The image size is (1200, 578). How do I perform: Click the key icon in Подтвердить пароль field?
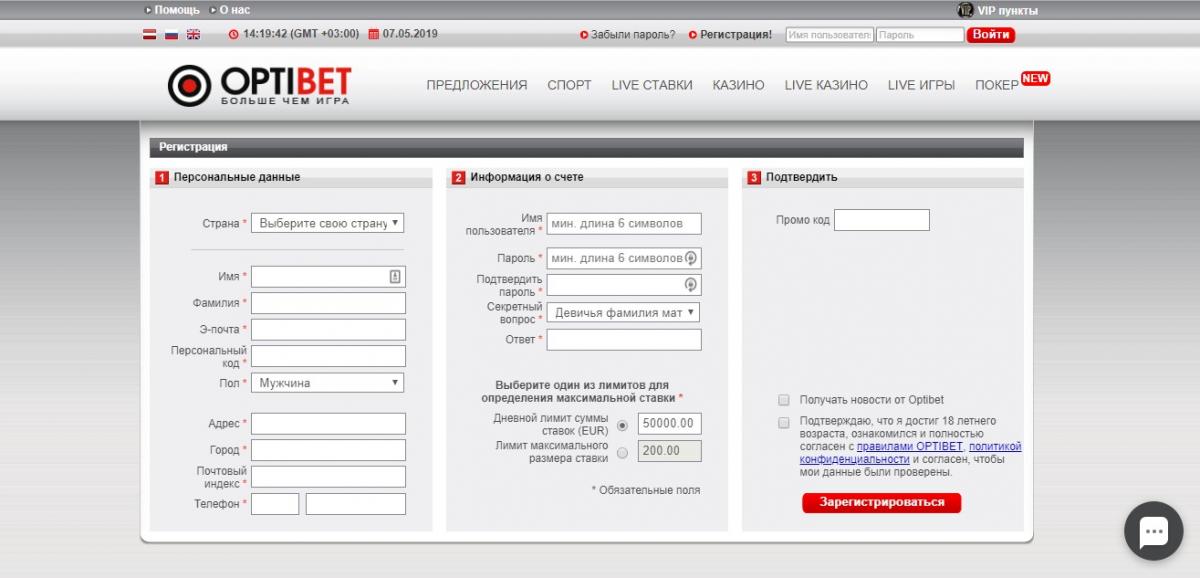(x=690, y=285)
